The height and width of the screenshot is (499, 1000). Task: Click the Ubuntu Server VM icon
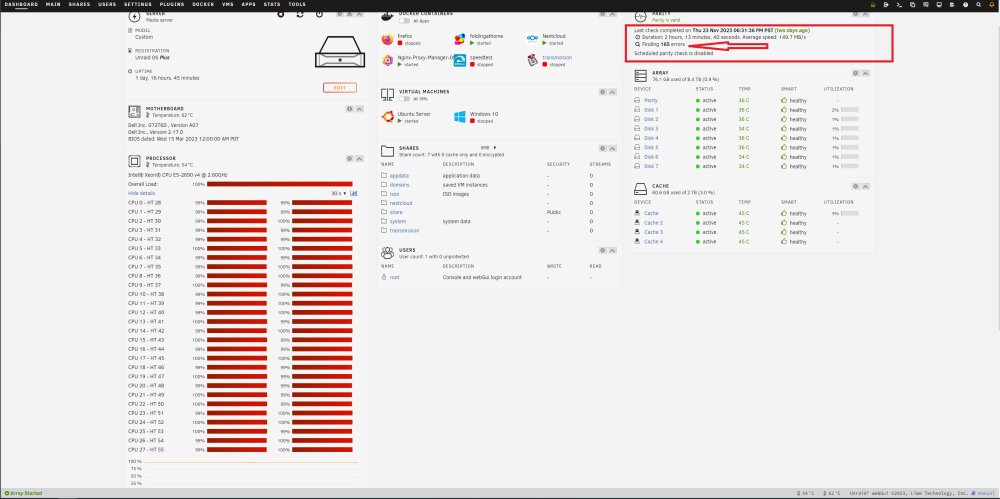point(387,117)
